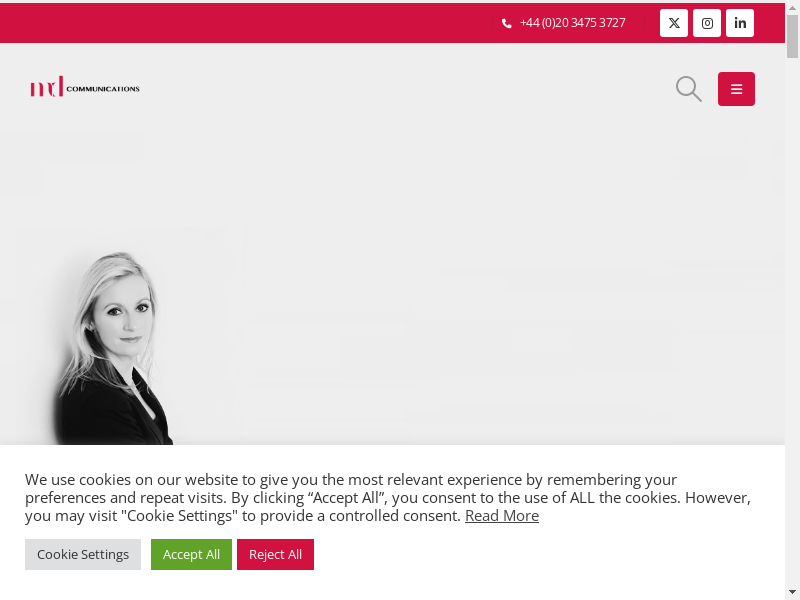Open the X (Twitter) social profile icon
This screenshot has width=800, height=600.
click(x=673, y=23)
